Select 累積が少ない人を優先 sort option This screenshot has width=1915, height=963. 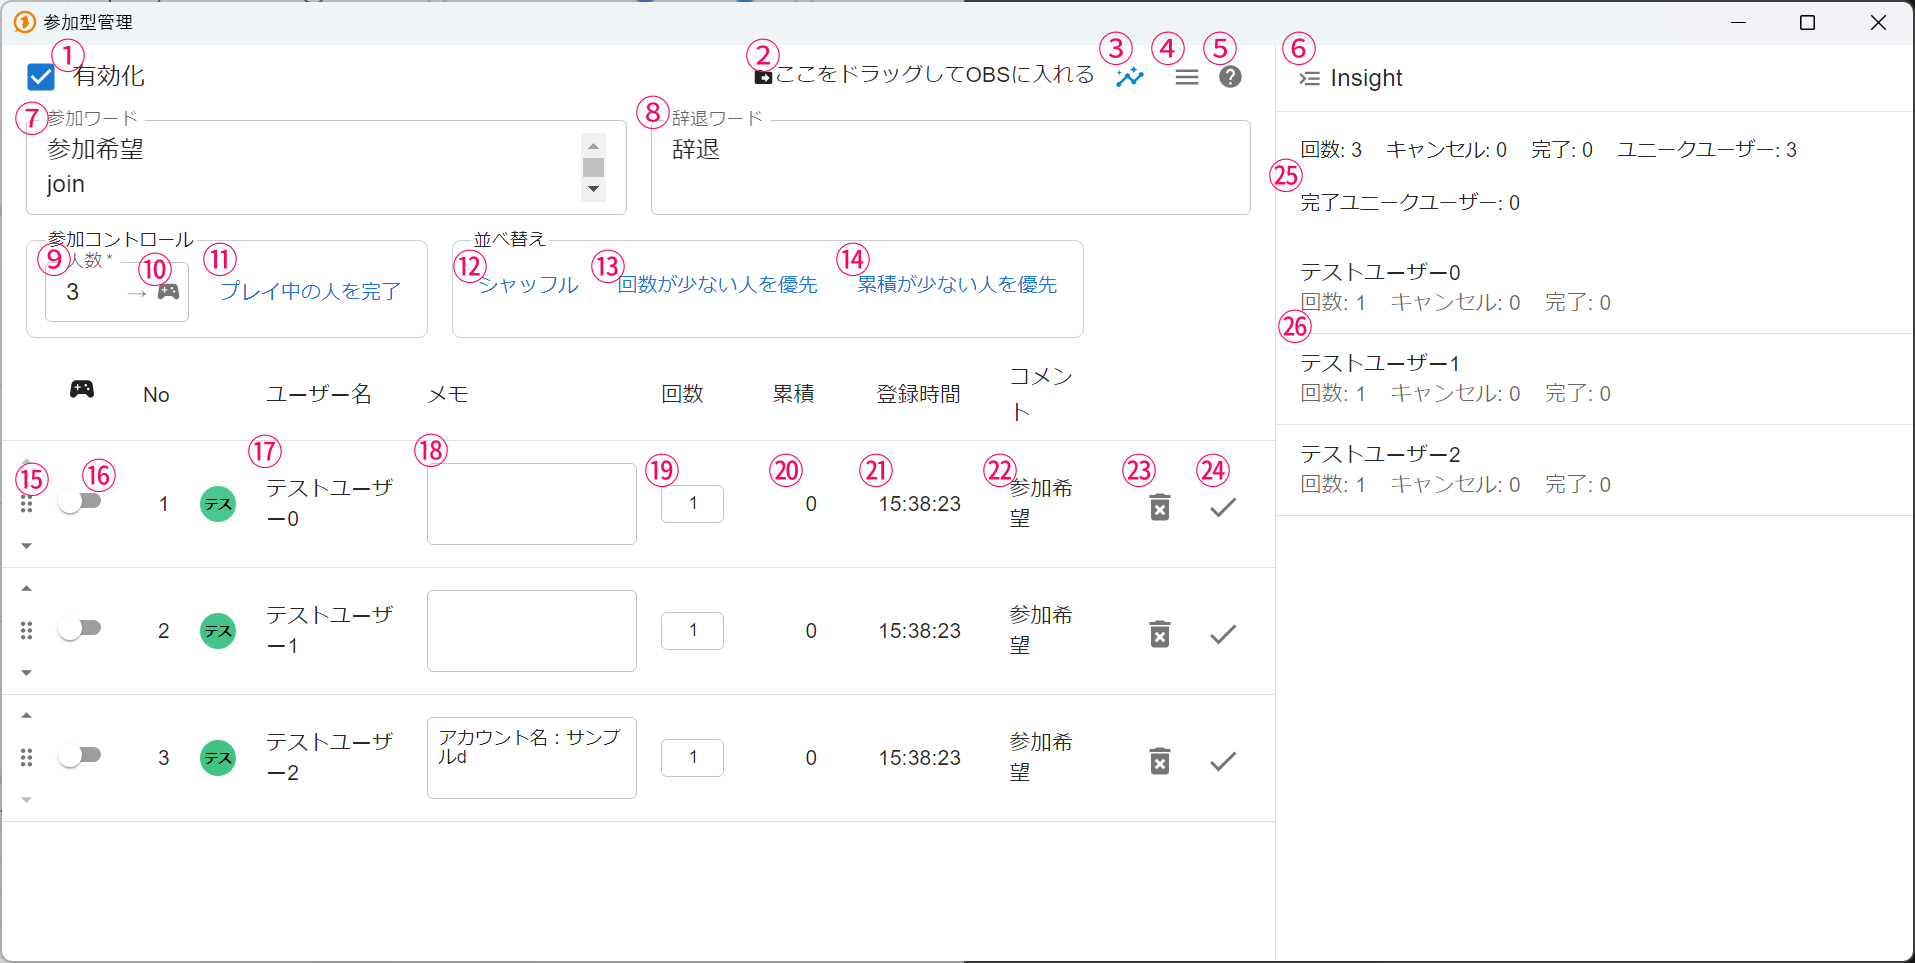[957, 285]
